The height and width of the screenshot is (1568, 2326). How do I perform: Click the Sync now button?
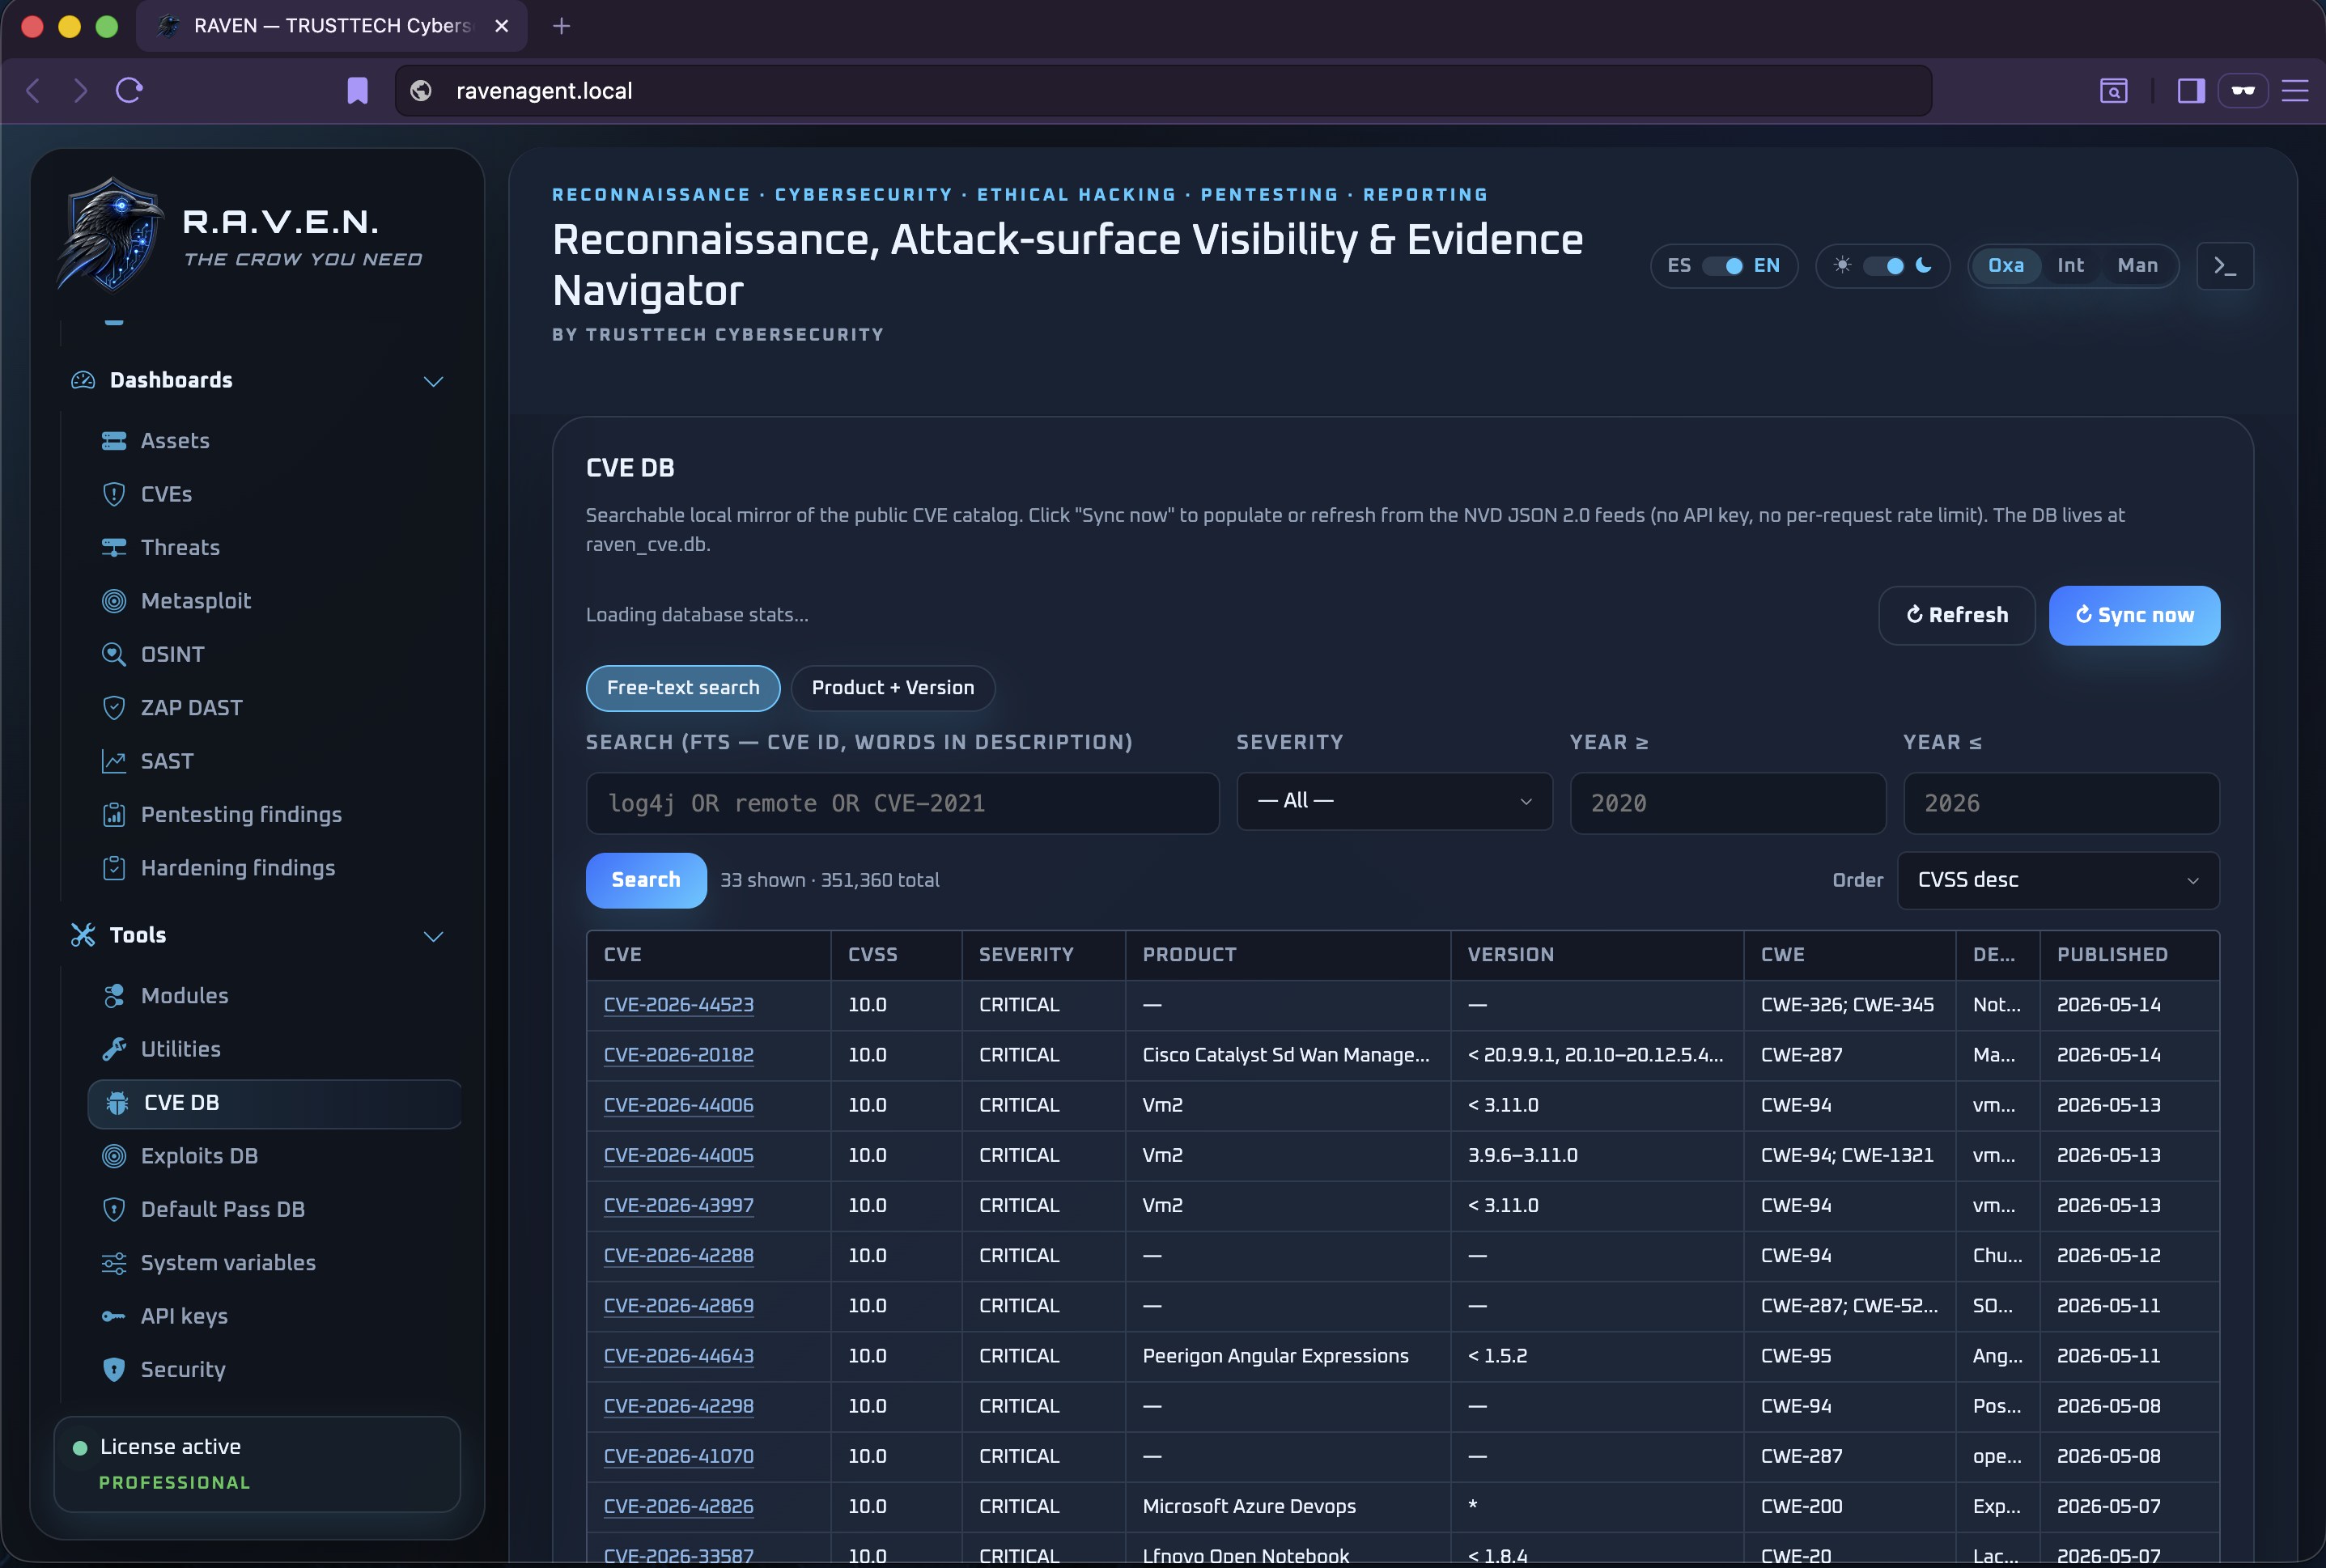tap(2134, 615)
